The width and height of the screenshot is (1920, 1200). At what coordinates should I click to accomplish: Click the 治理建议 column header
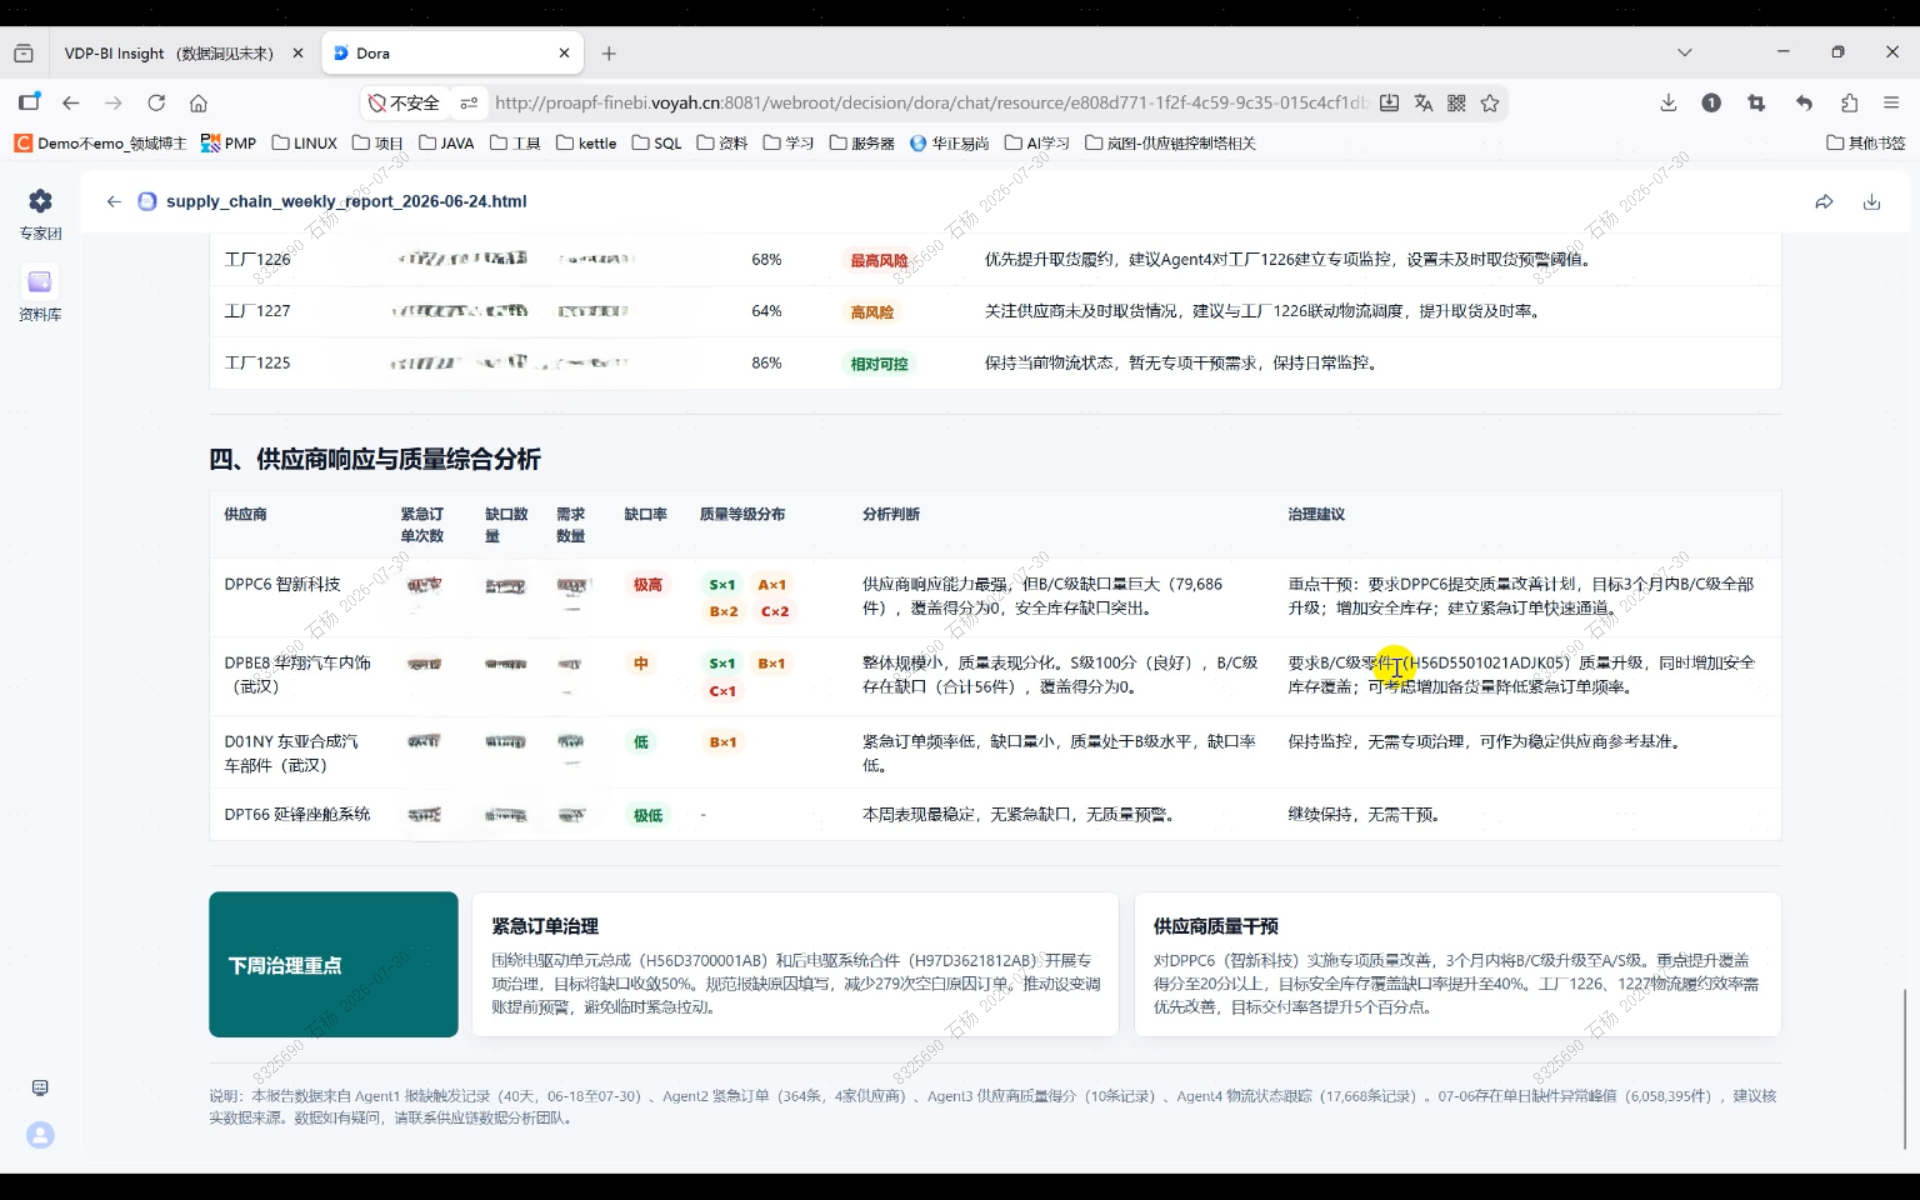[x=1316, y=514]
